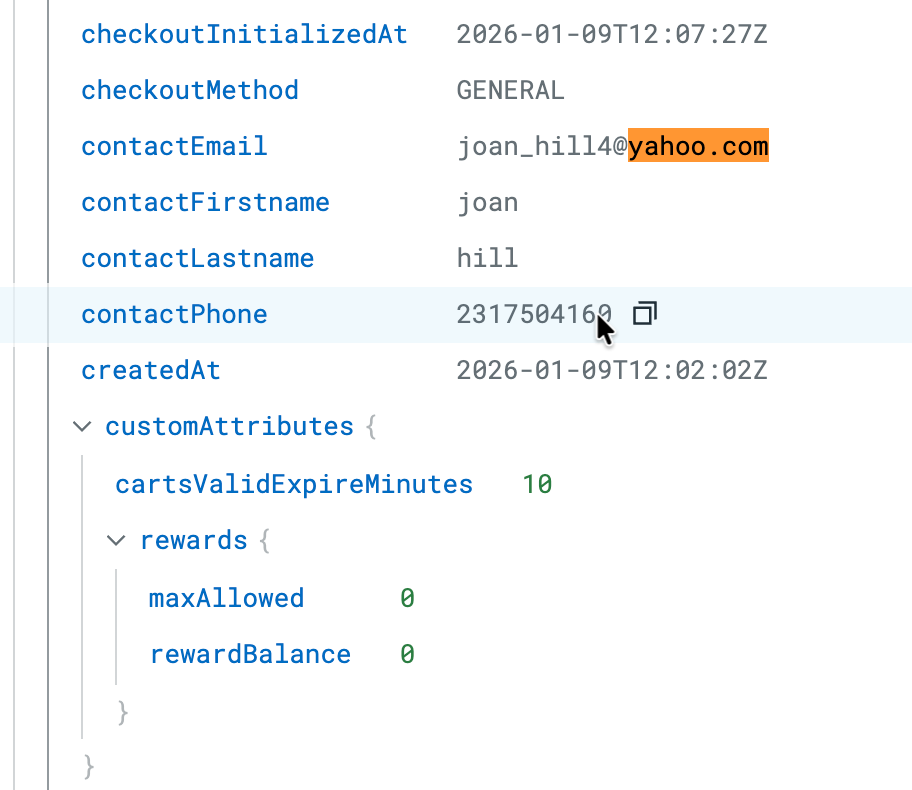Collapse the rewards object
This screenshot has width=912, height=790.
pyautogui.click(x=117, y=541)
